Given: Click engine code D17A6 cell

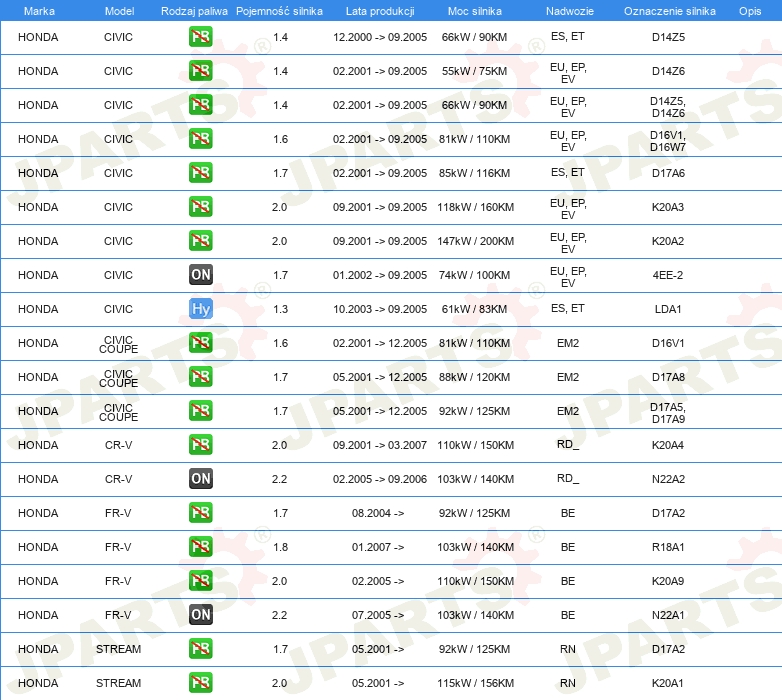Looking at the screenshot, I should click(668, 173).
